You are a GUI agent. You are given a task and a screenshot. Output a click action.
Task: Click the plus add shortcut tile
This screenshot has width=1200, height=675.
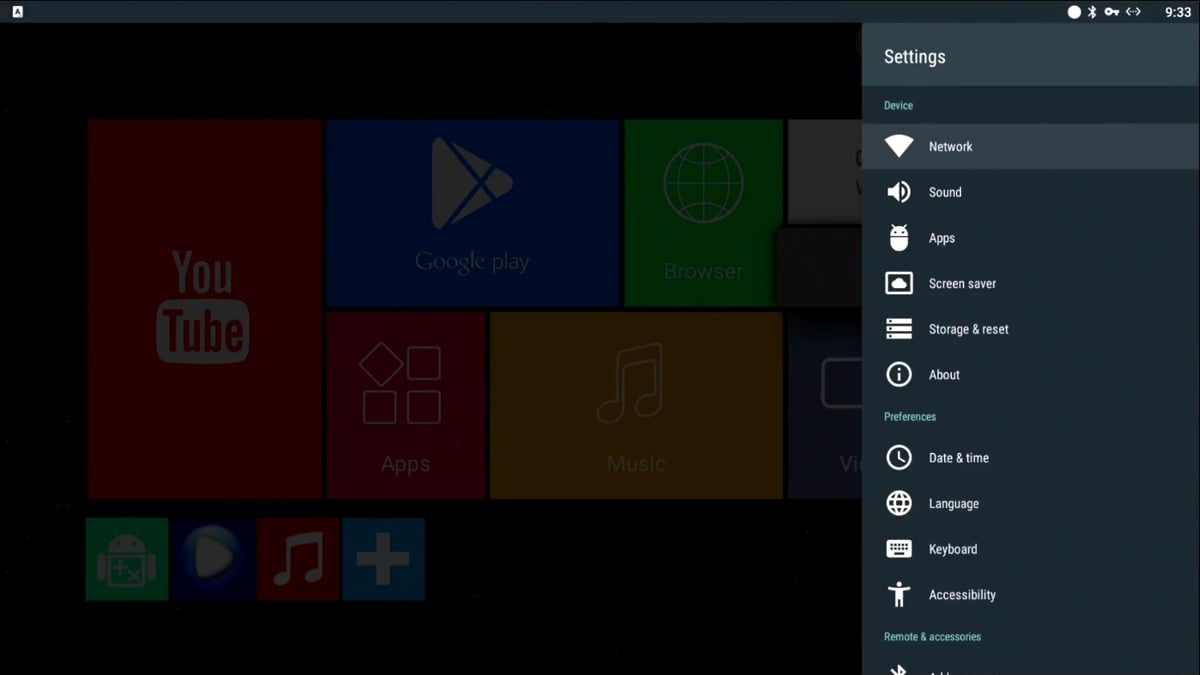(x=383, y=559)
